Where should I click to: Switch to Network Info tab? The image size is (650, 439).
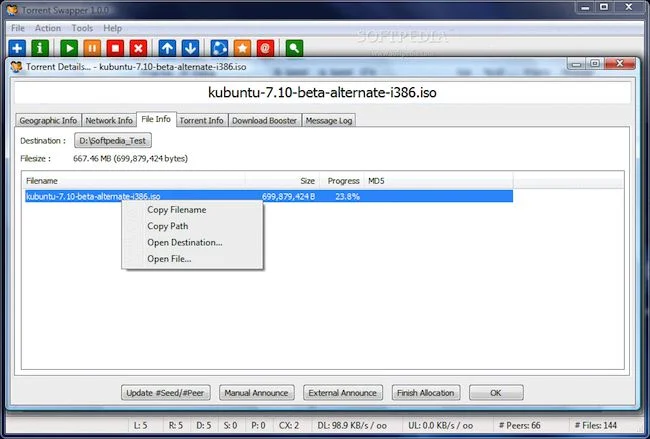(x=109, y=120)
